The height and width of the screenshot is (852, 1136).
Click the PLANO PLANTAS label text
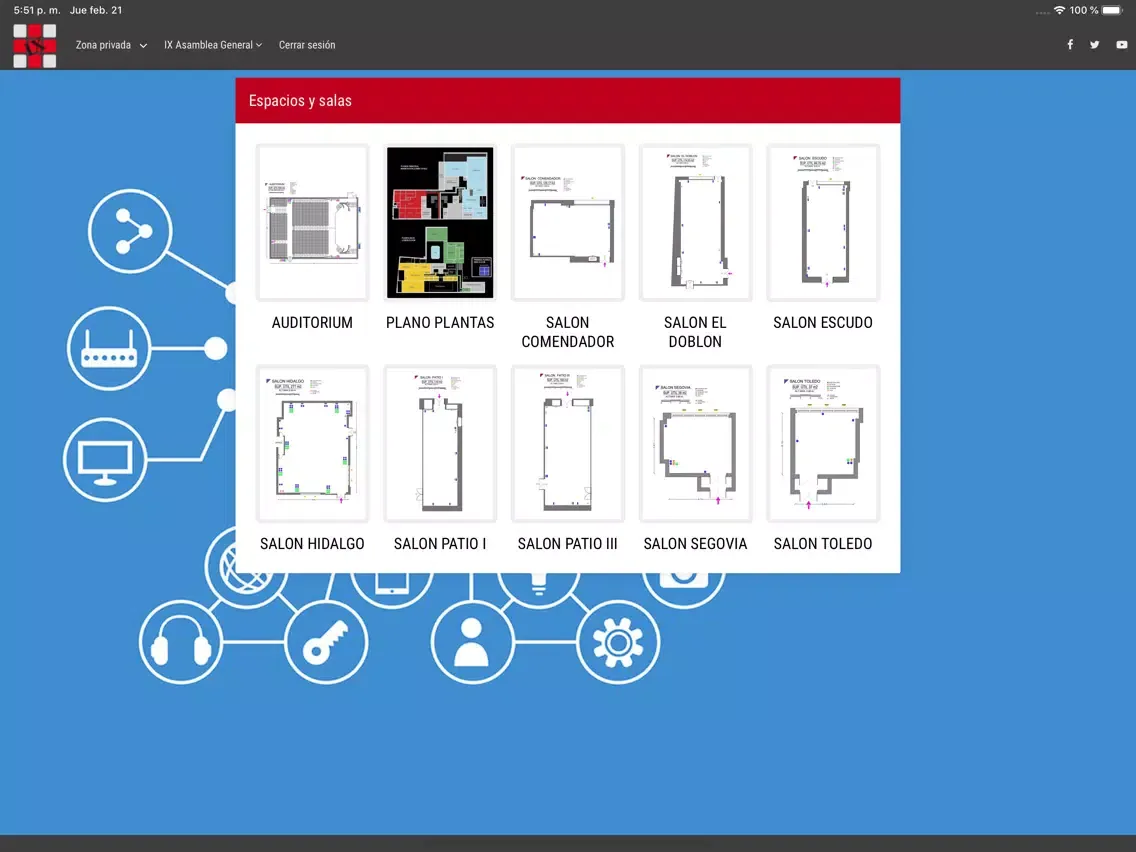pos(440,323)
